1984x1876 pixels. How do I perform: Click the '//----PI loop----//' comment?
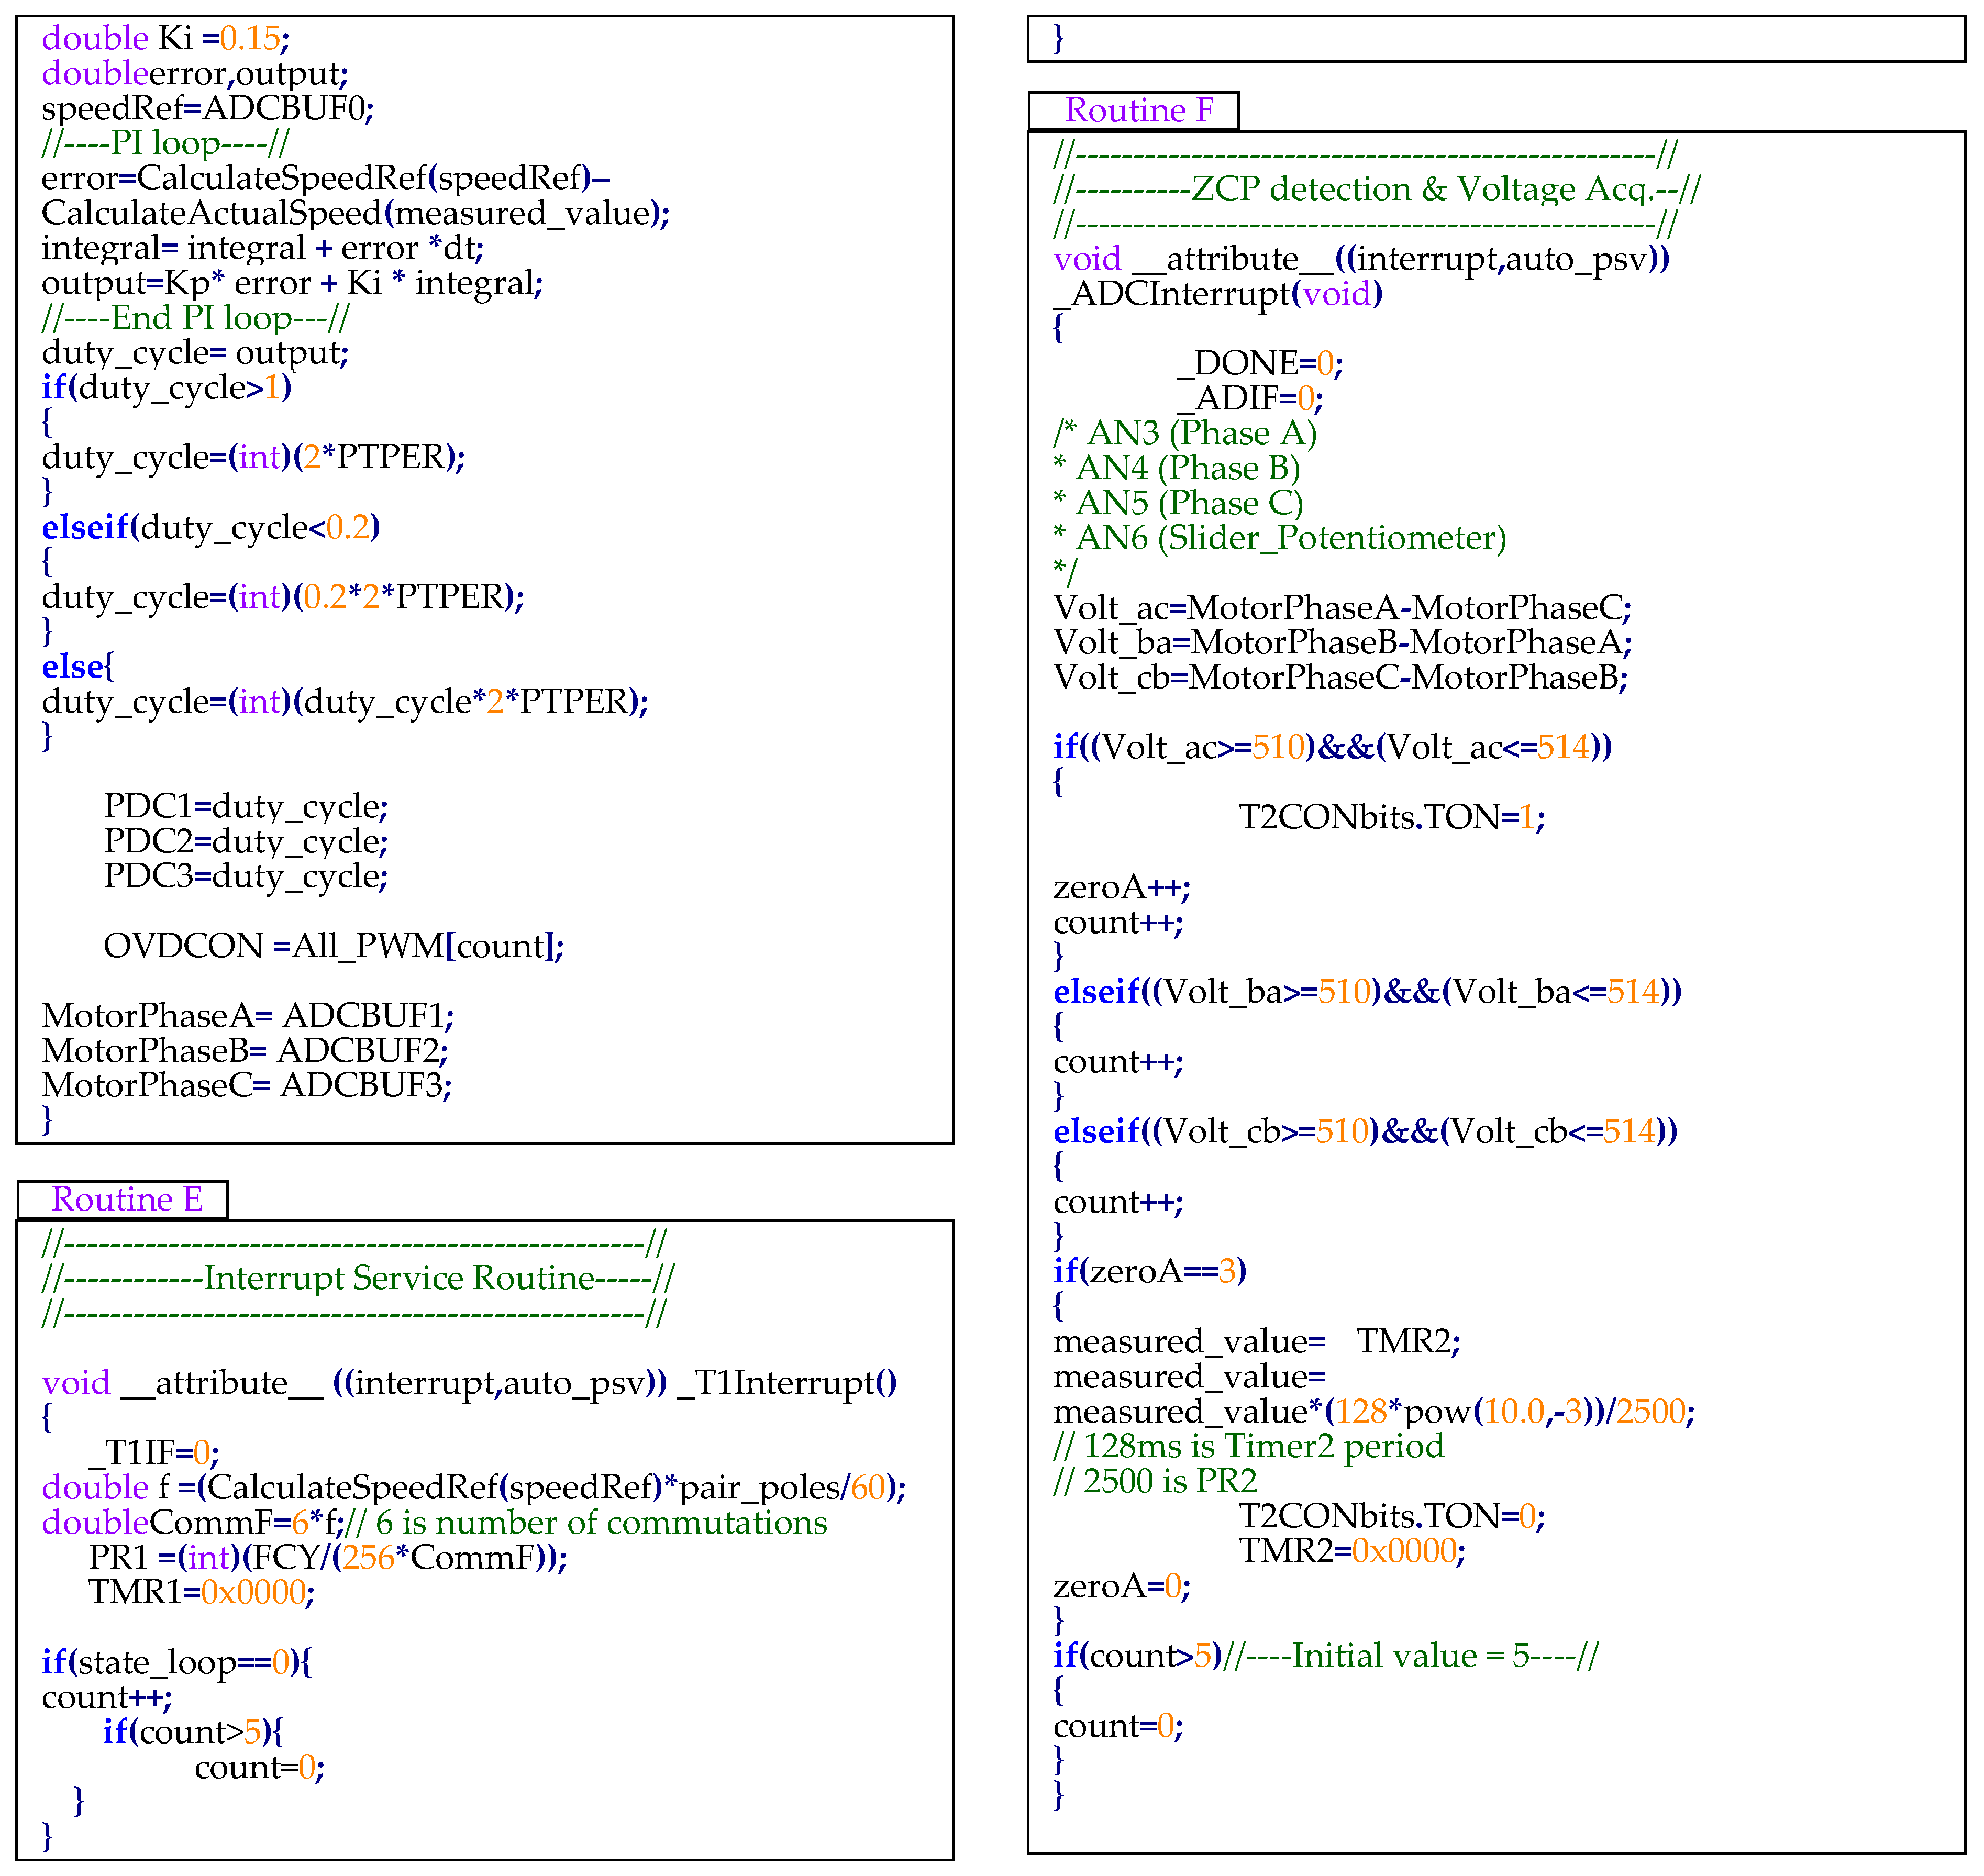[x=165, y=143]
